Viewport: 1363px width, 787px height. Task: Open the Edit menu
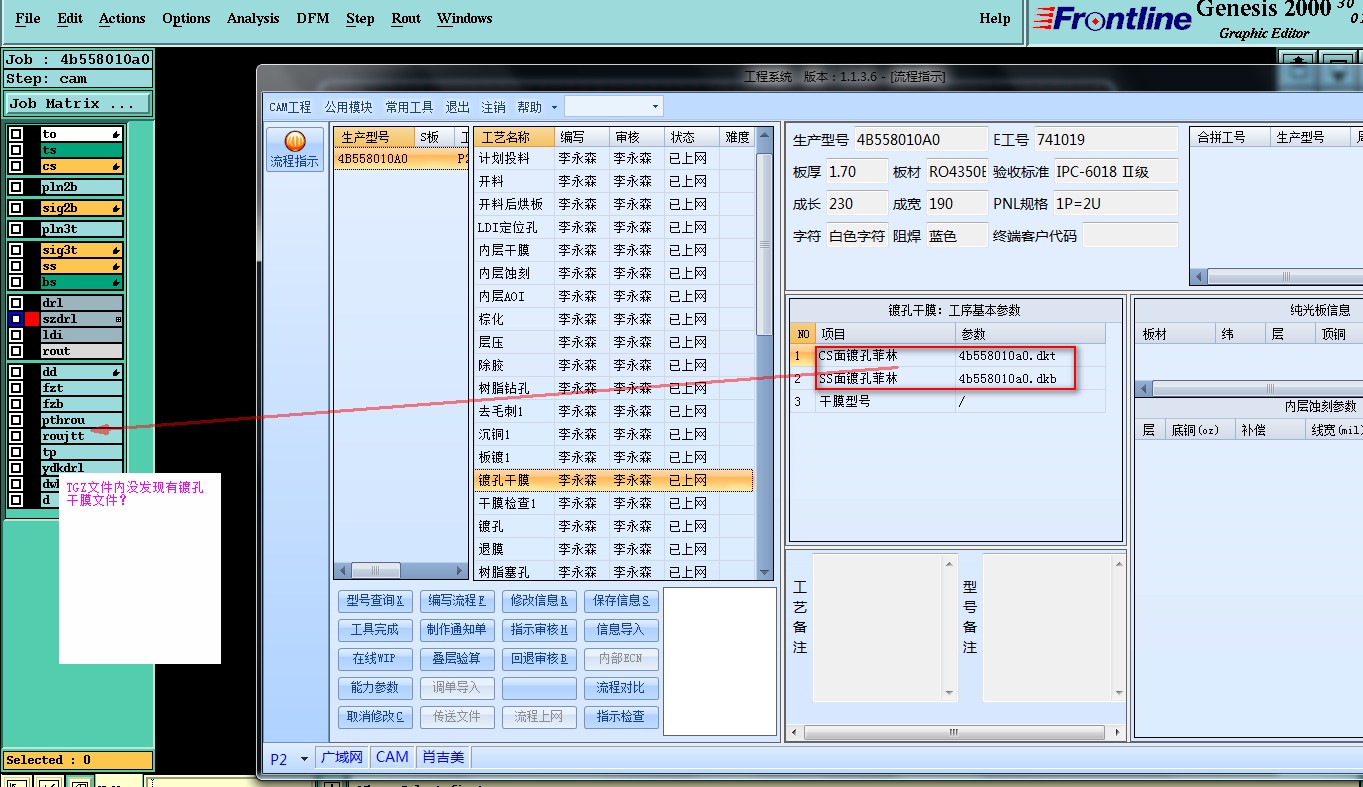[70, 18]
